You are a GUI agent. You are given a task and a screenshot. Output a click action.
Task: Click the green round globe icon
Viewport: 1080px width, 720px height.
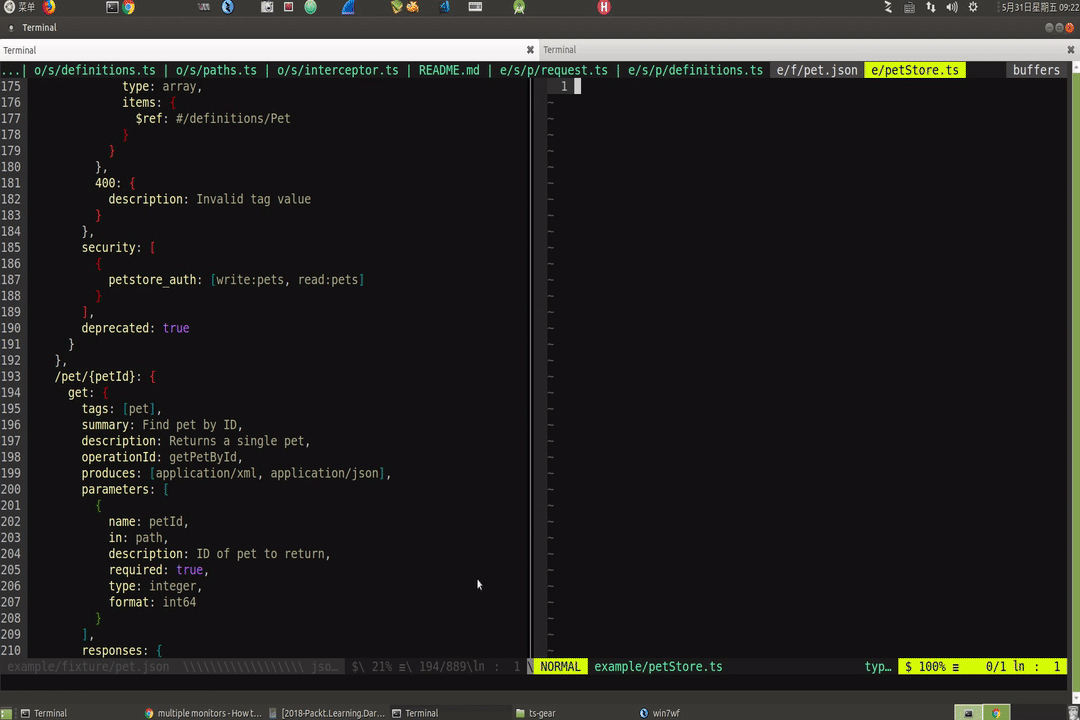coord(311,7)
